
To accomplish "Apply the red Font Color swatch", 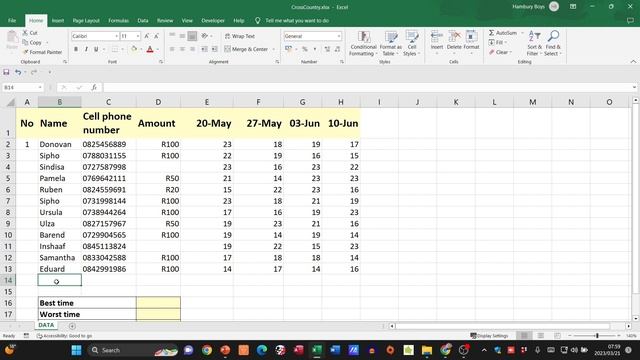I will 150,49.
